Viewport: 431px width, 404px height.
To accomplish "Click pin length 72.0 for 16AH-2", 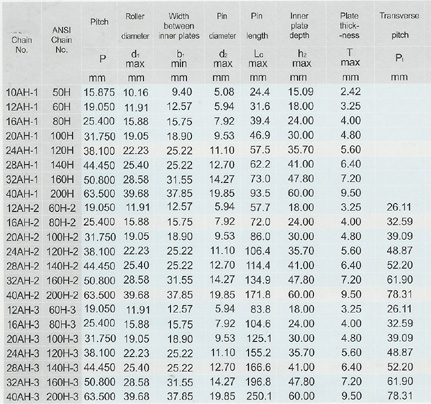I will pyautogui.click(x=260, y=222).
